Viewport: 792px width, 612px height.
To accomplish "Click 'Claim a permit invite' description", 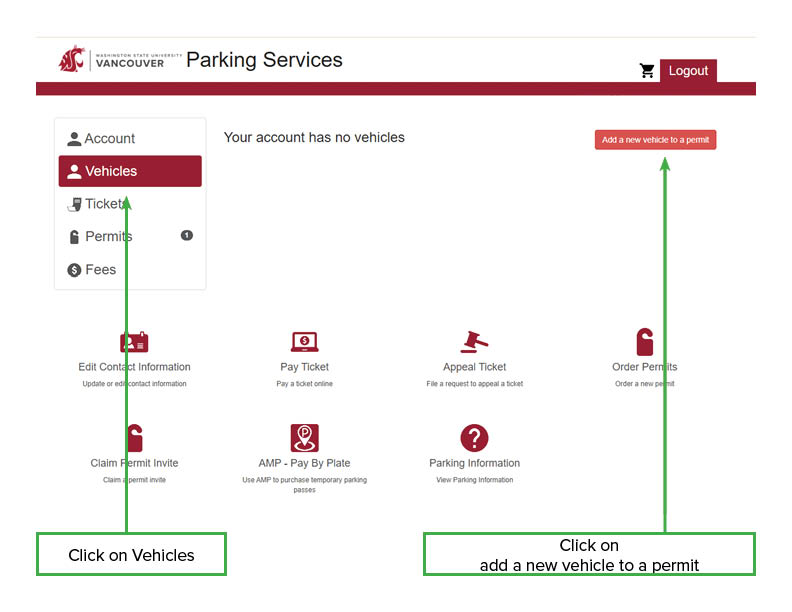I will tap(134, 480).
